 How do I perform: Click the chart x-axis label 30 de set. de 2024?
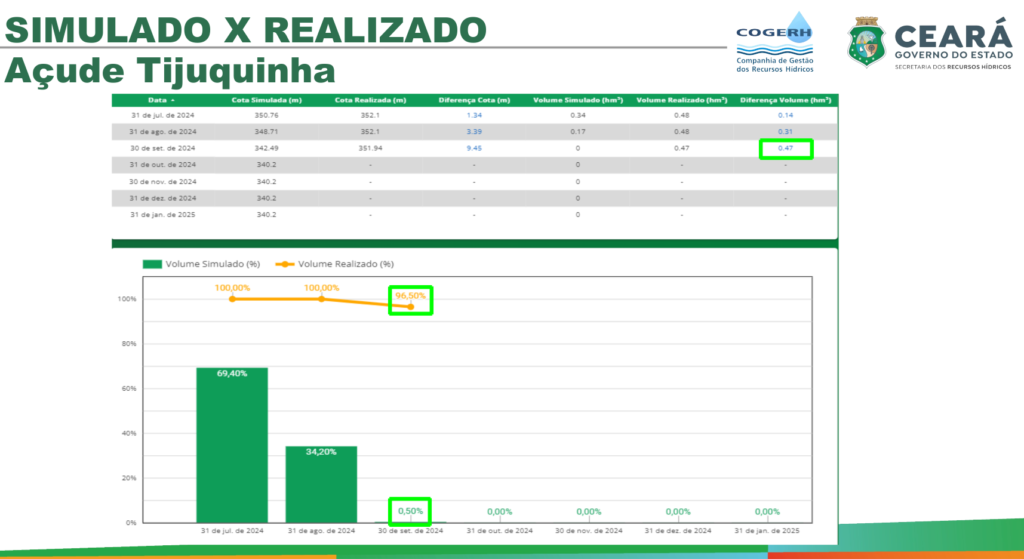coord(411,531)
